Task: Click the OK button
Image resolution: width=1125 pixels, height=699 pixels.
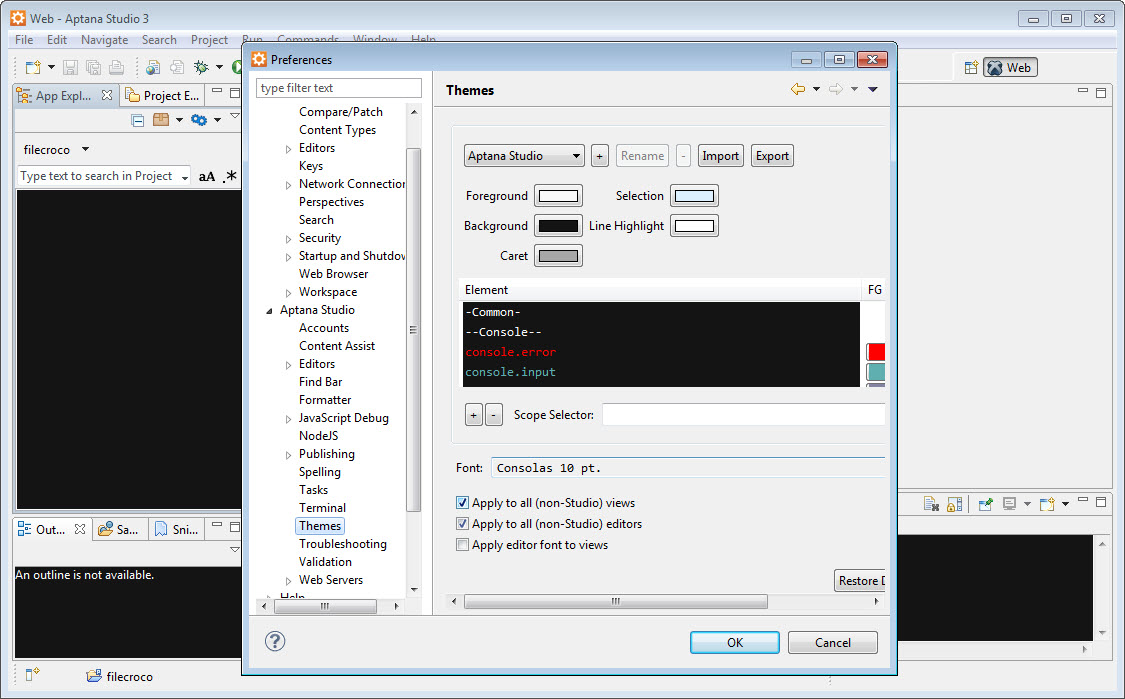Action: [735, 642]
